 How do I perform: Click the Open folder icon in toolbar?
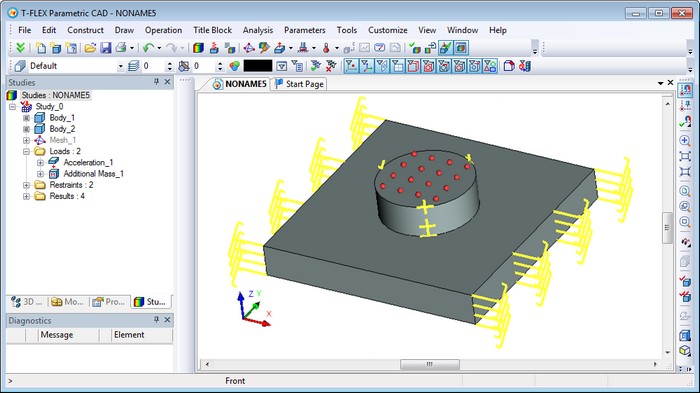click(x=90, y=48)
